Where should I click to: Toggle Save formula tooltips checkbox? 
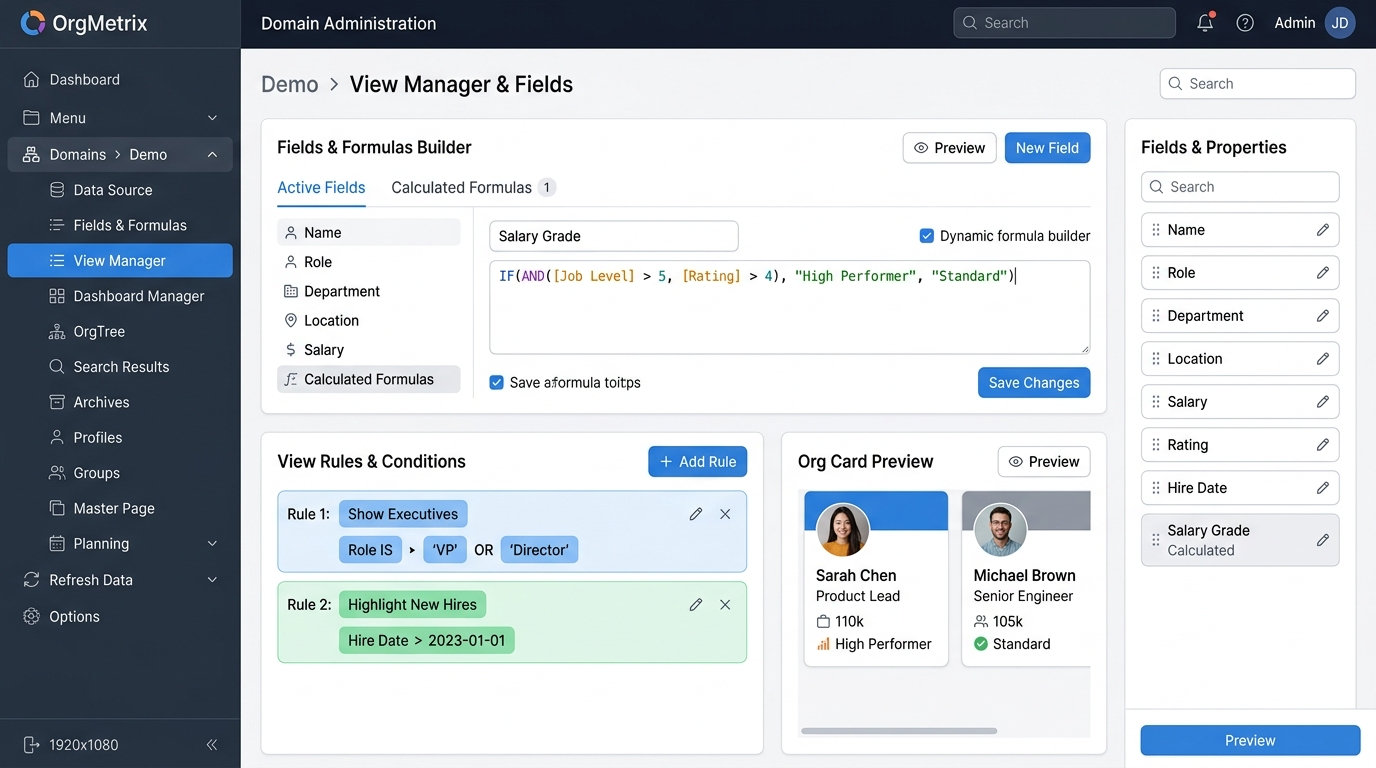click(496, 382)
